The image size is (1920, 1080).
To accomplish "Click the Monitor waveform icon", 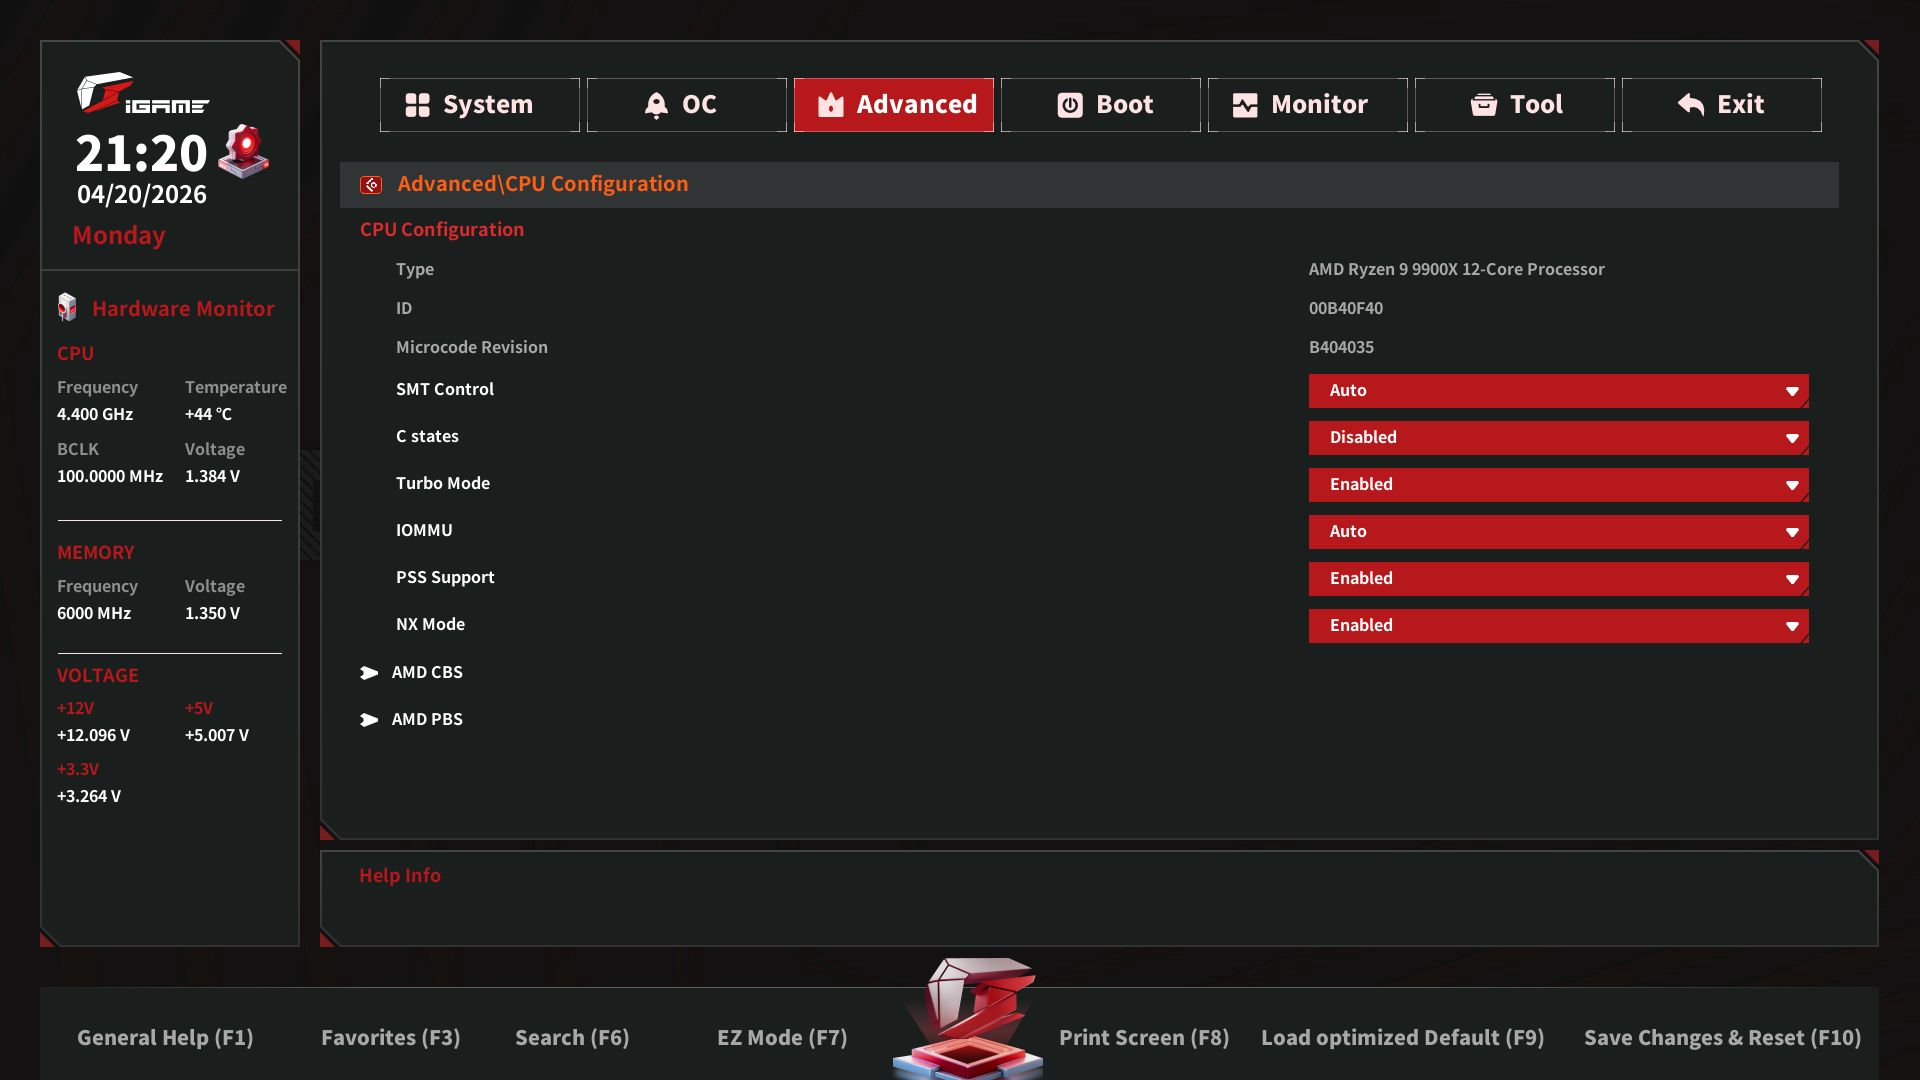I will (1245, 105).
